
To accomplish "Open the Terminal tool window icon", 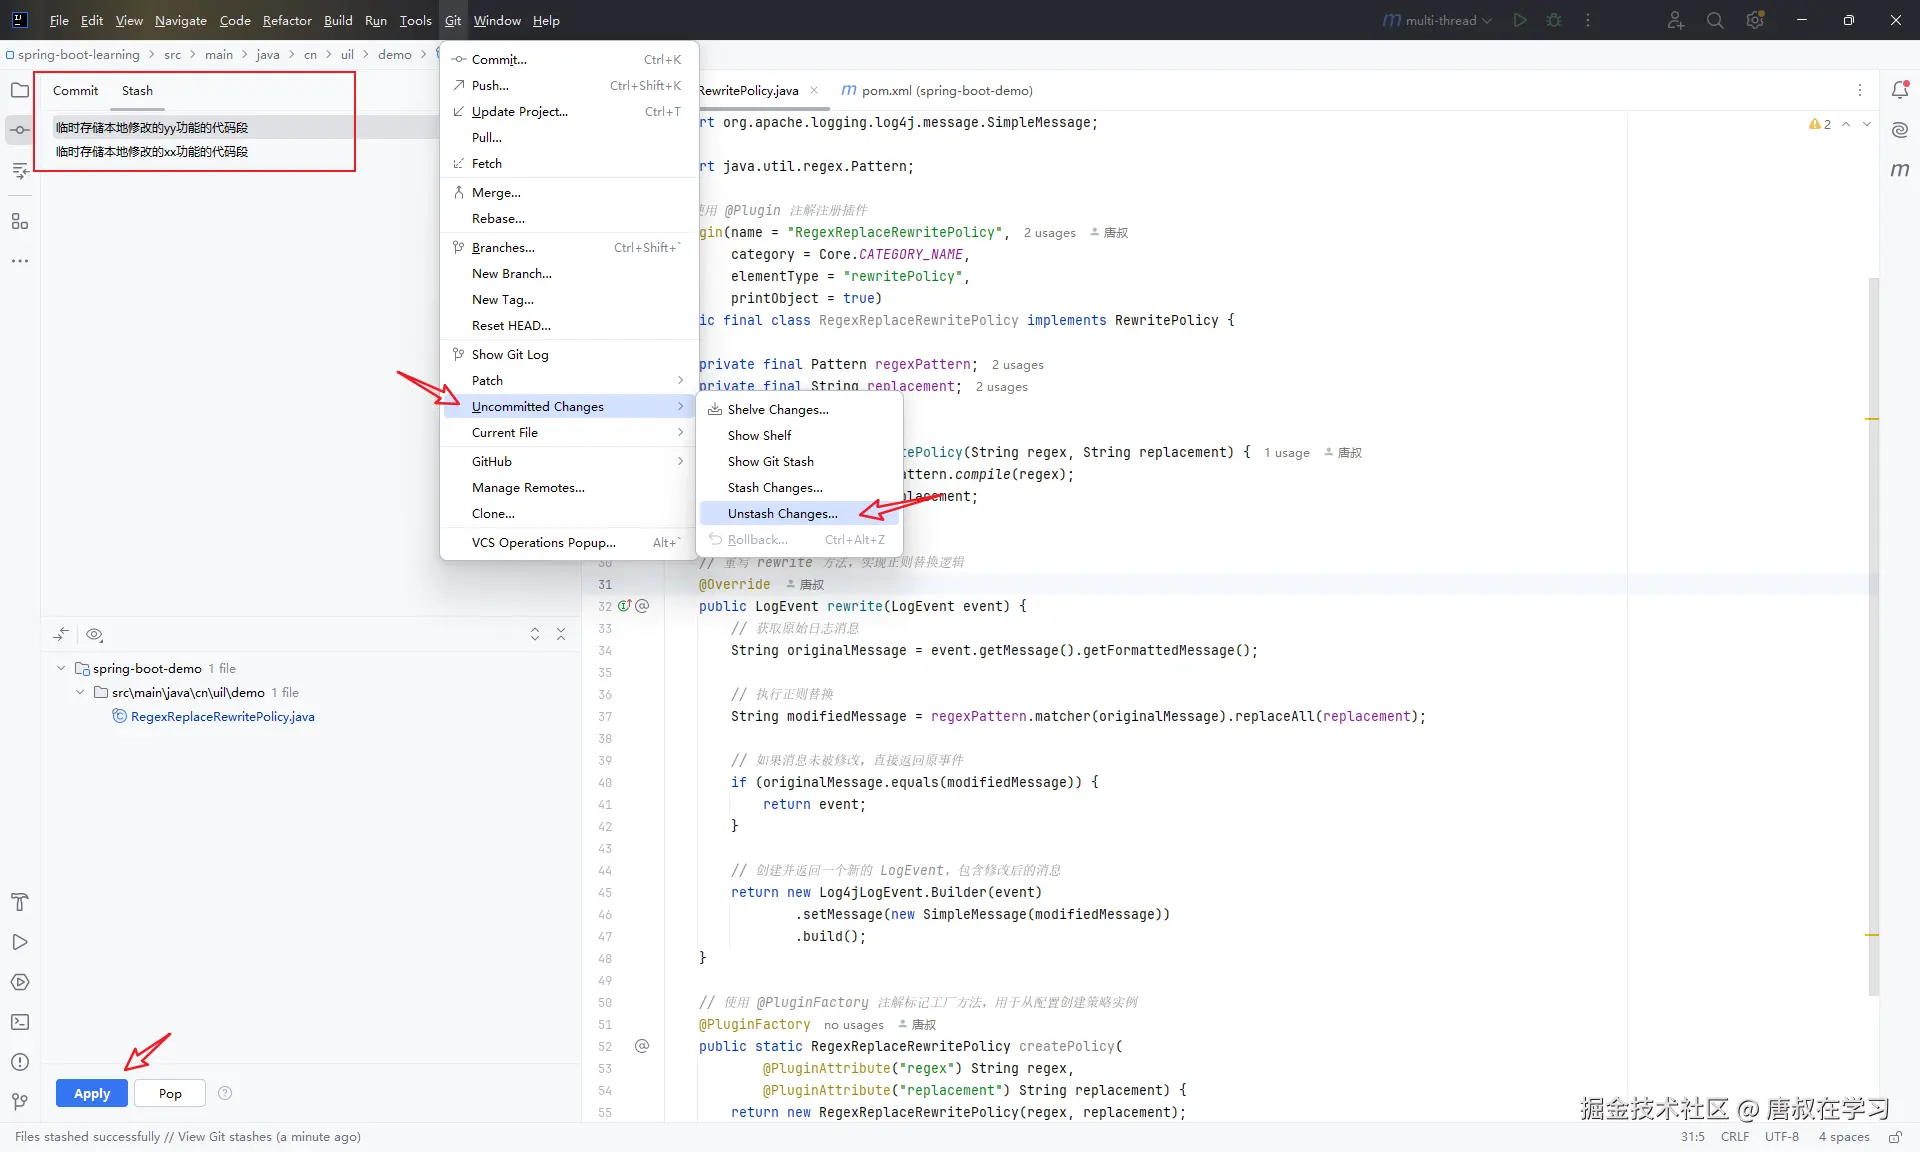I will [20, 1022].
